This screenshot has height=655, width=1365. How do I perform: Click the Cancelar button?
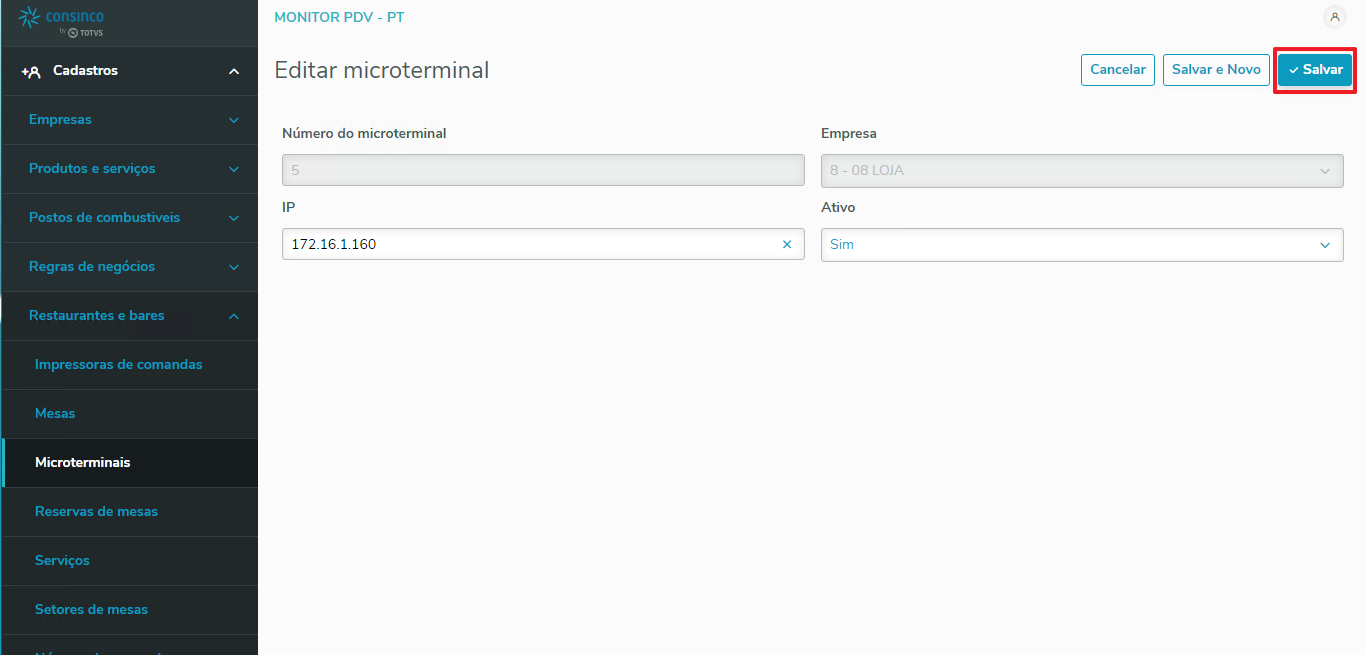1118,70
